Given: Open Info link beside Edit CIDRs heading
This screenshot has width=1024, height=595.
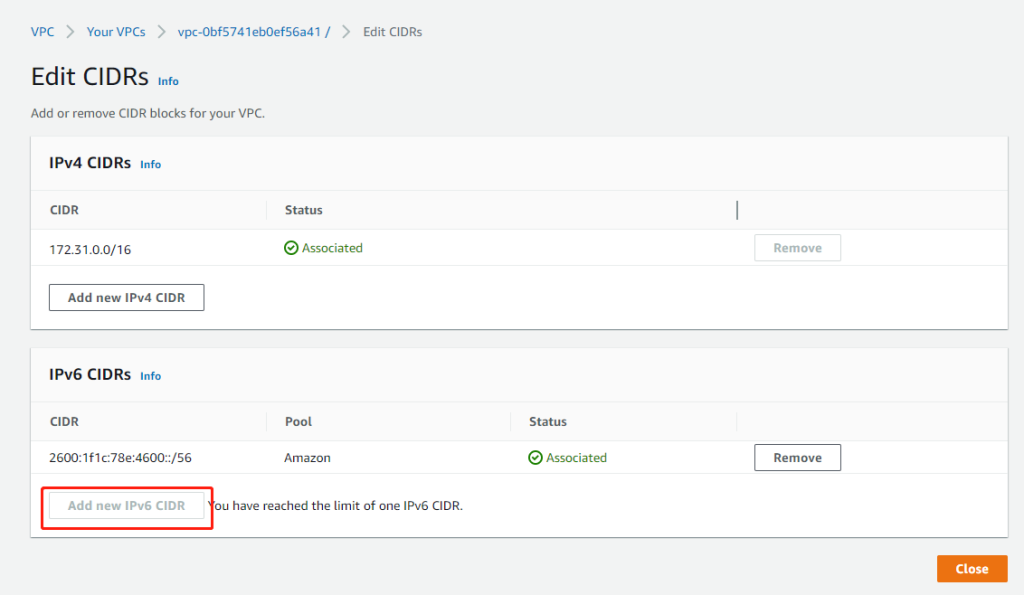Looking at the screenshot, I should (x=168, y=81).
